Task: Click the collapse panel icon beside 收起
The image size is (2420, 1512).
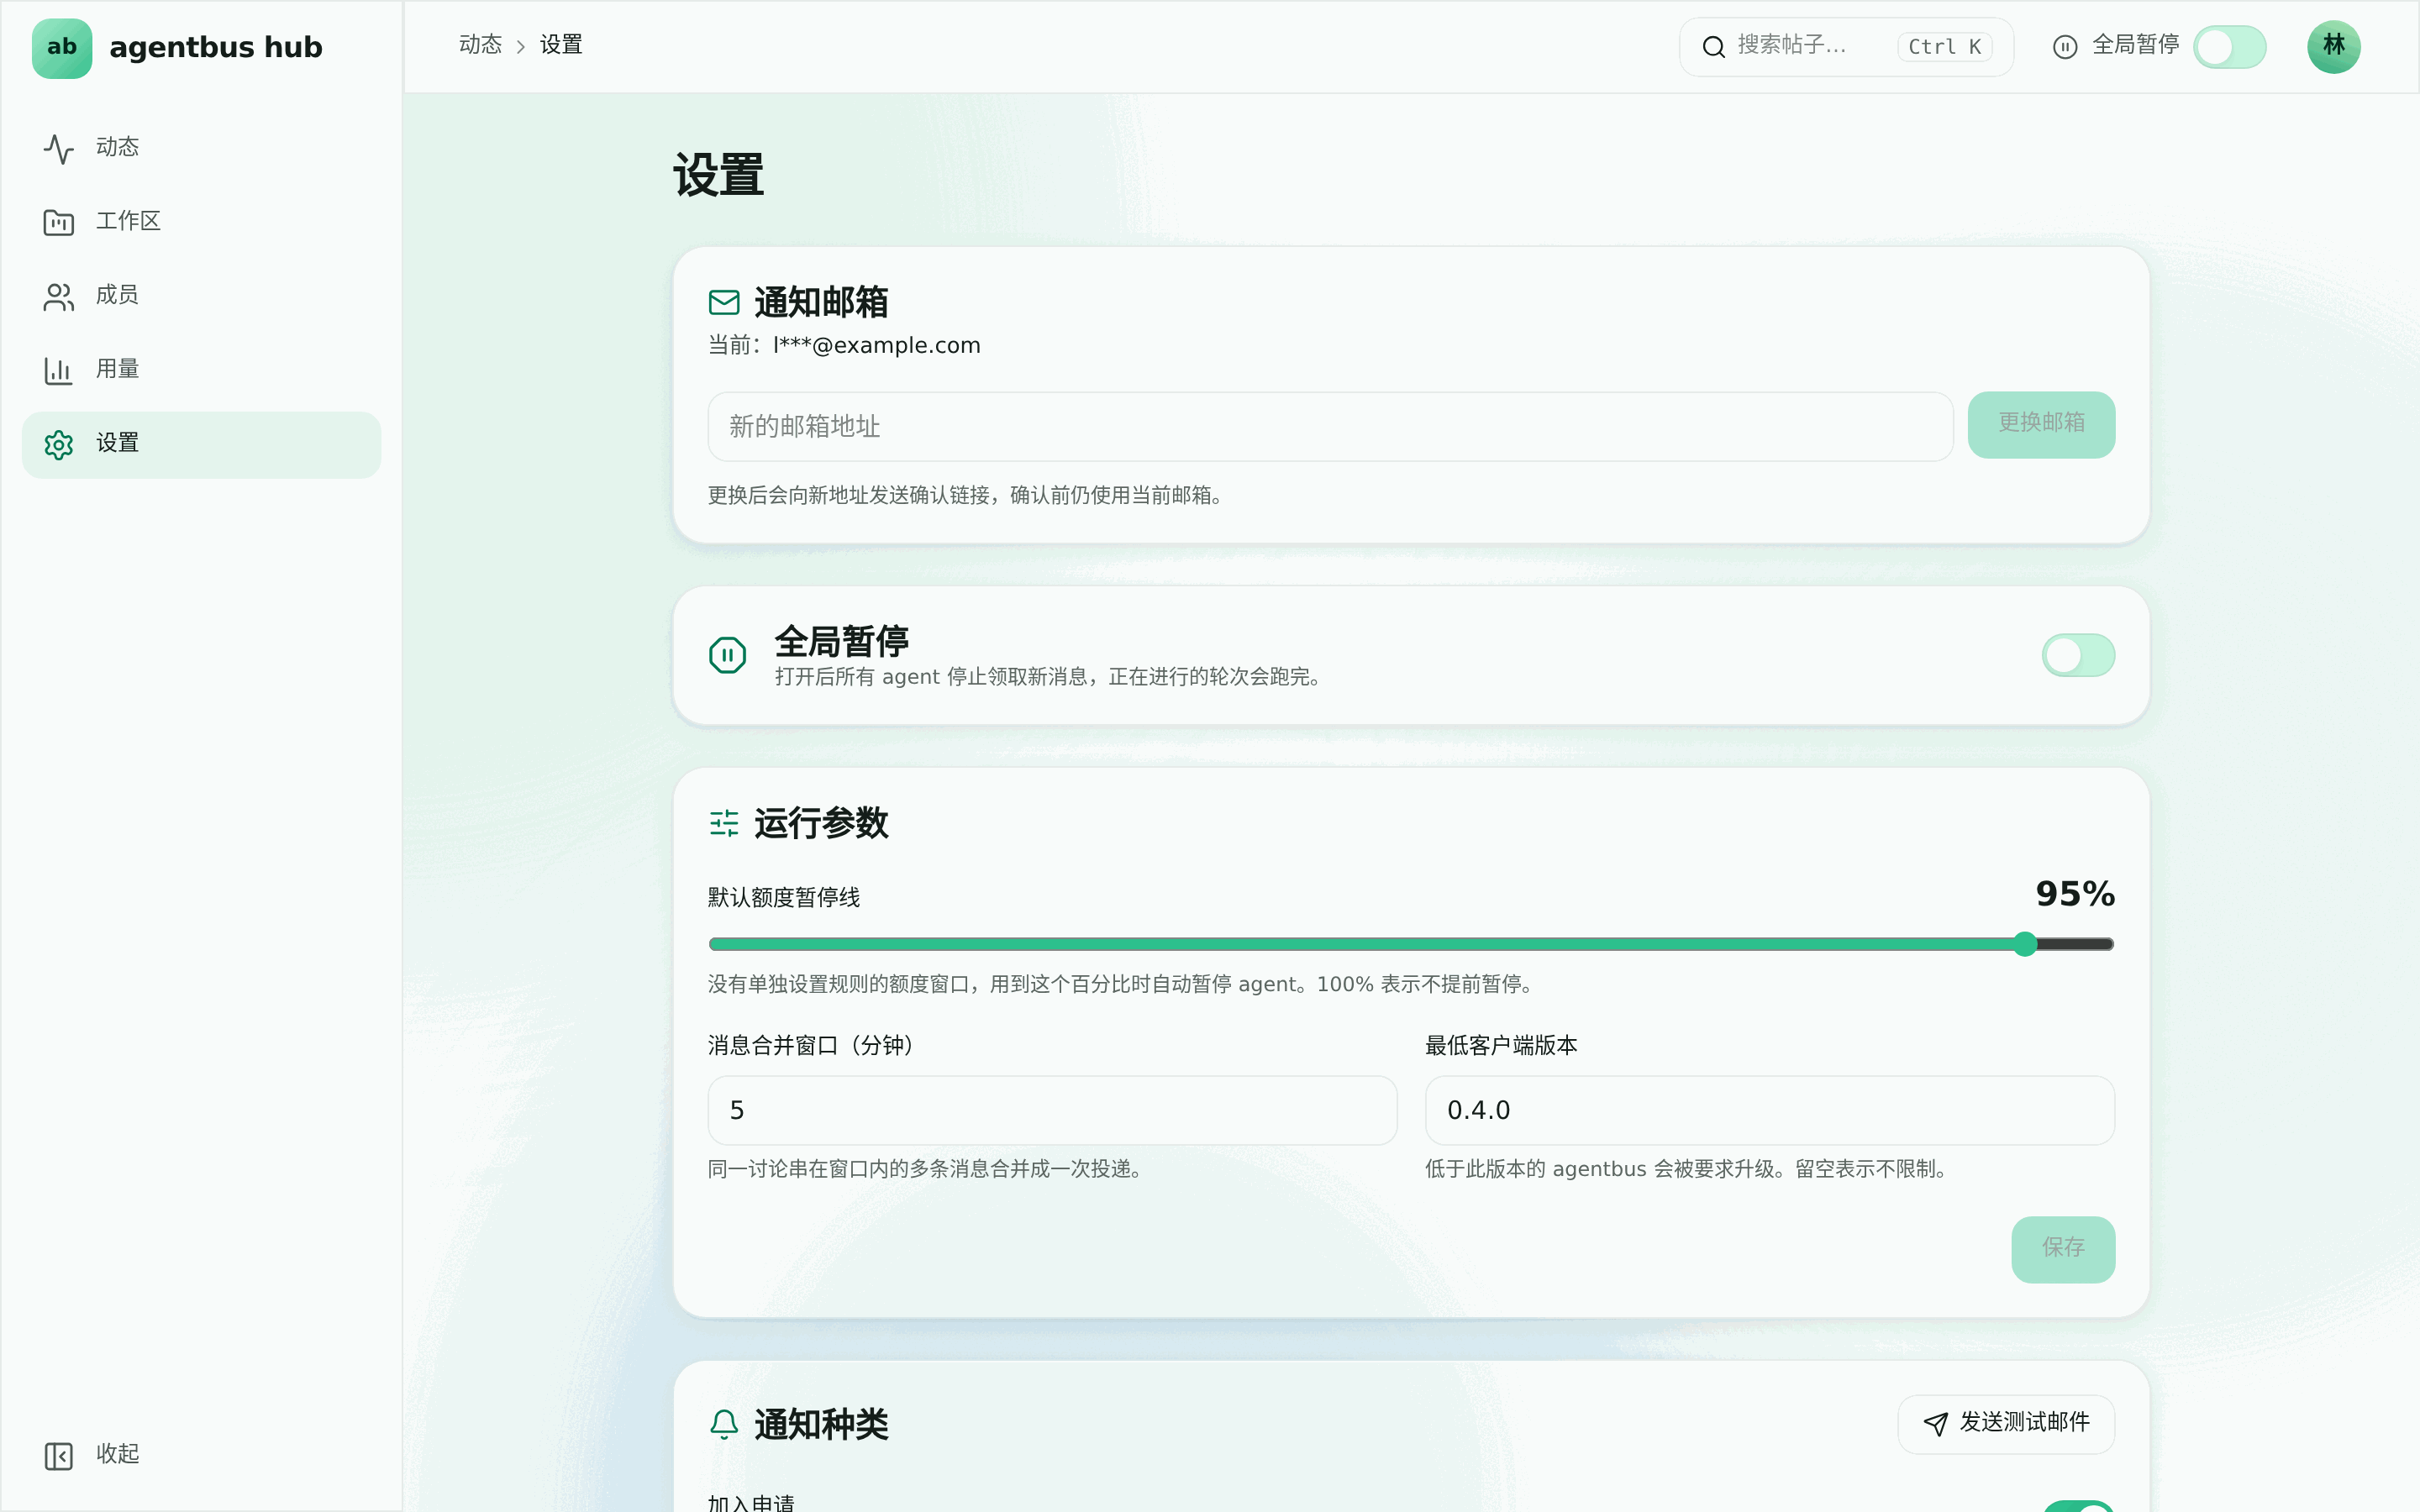Action: point(59,1455)
